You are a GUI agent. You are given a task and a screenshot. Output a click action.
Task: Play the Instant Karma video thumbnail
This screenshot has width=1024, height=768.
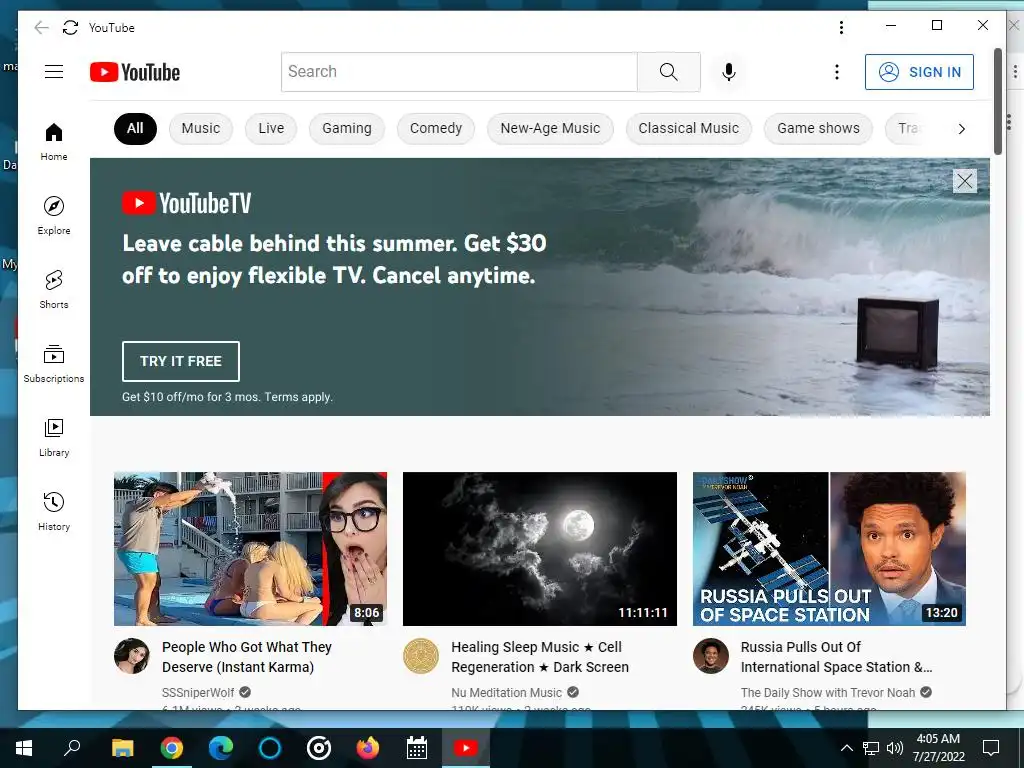click(x=250, y=549)
